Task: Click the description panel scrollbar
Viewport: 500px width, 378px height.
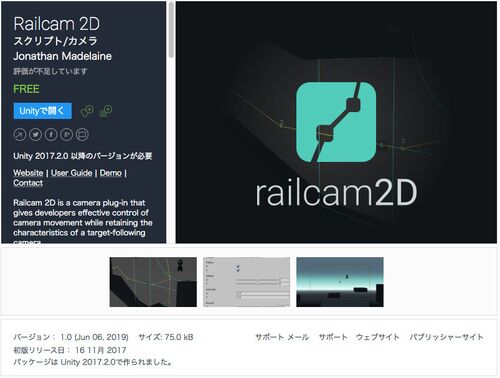Action: (171, 30)
